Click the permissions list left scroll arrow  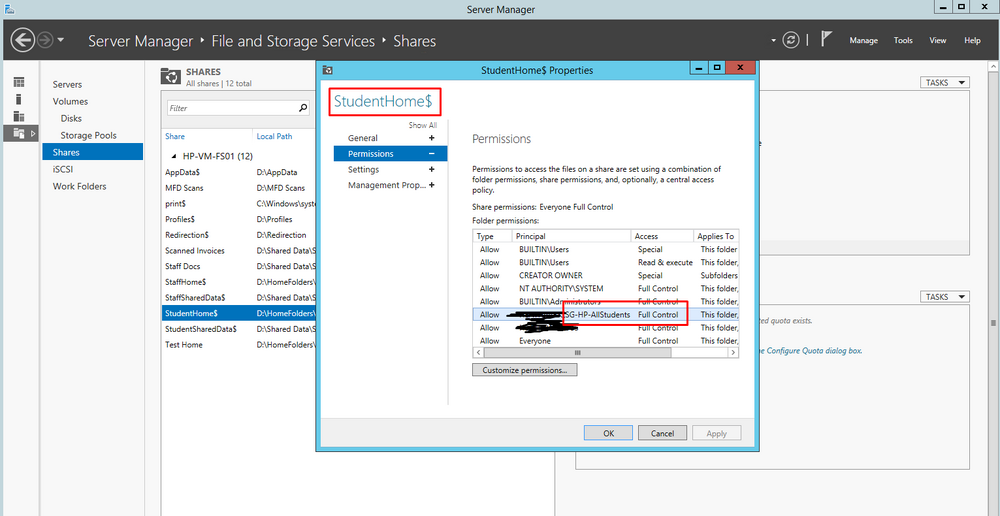point(478,352)
